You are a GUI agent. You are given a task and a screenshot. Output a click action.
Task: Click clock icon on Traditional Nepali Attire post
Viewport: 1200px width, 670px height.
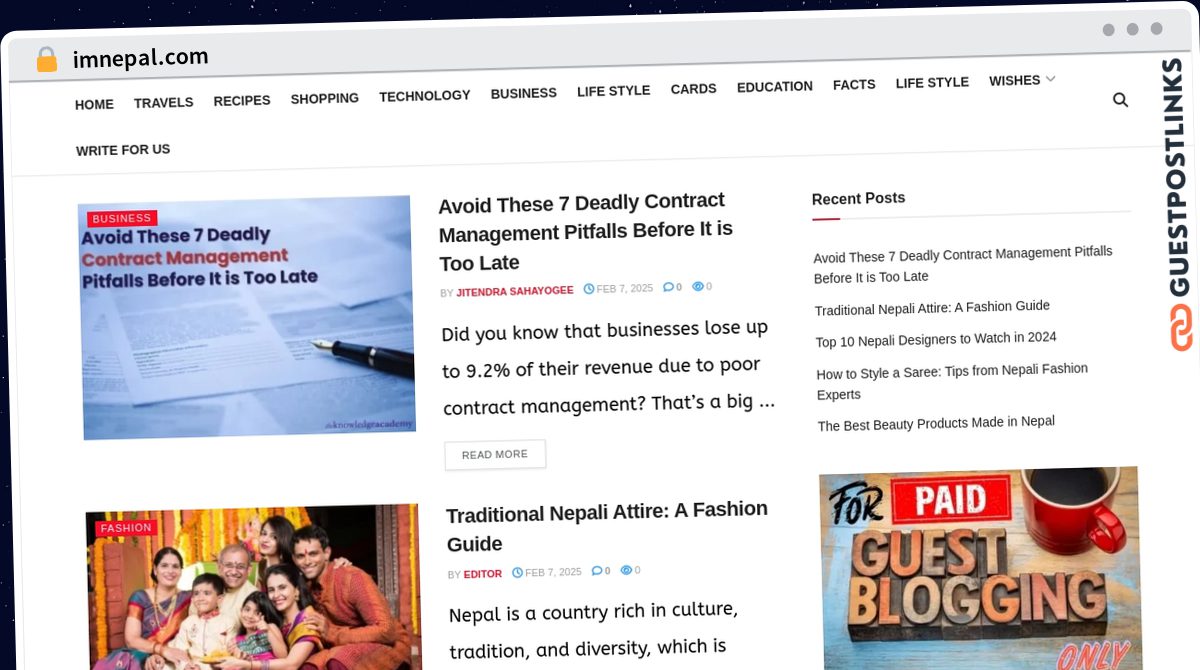[517, 573]
